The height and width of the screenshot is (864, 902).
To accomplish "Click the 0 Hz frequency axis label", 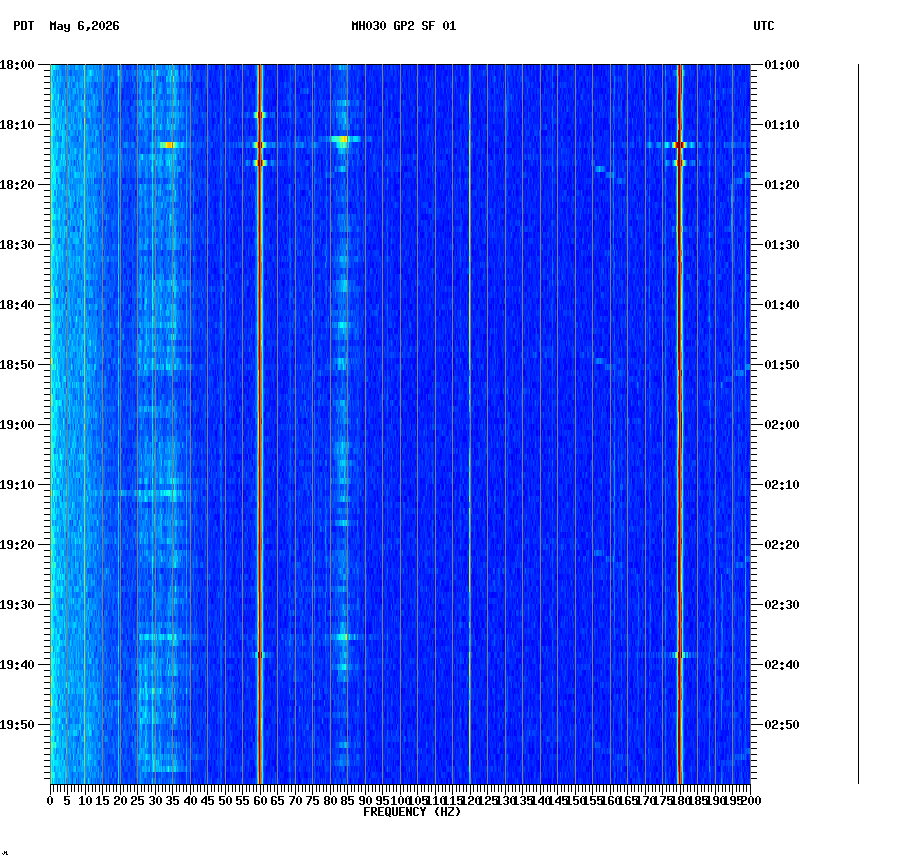I will tap(51, 801).
